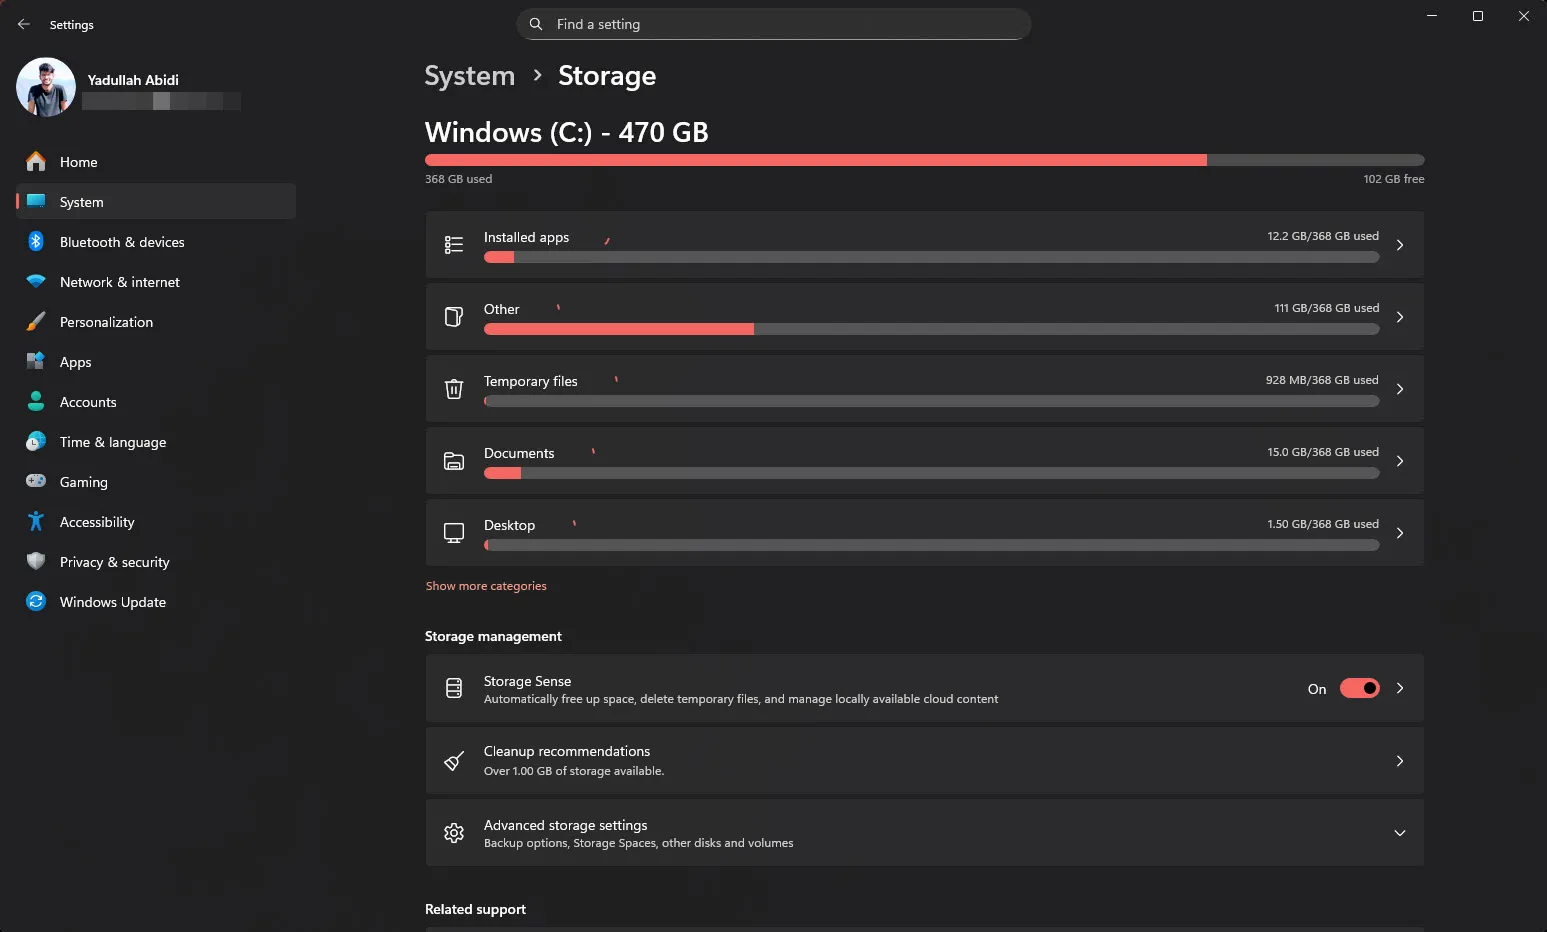Image resolution: width=1547 pixels, height=932 pixels.
Task: Click the Cleanup recommendations broom icon
Action: 454,761
